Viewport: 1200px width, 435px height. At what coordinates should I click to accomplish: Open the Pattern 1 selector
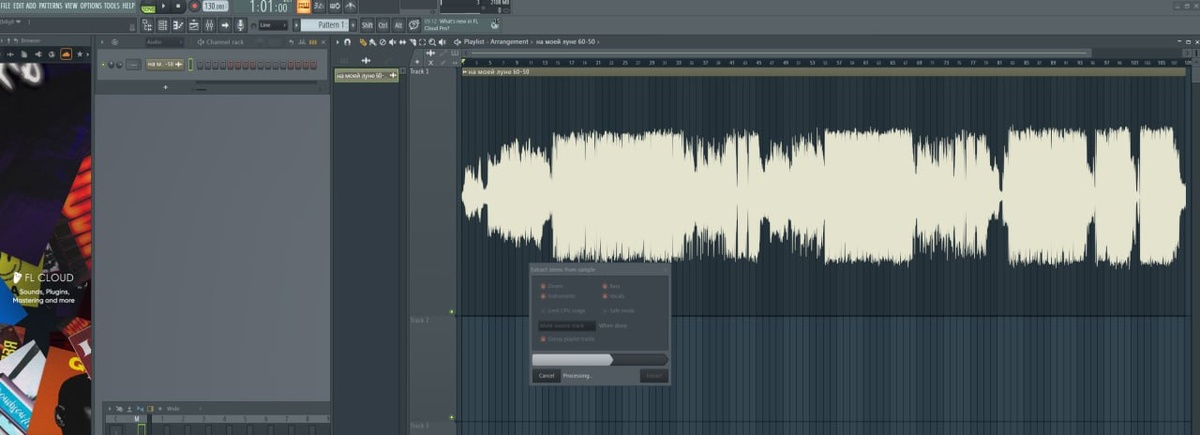pos(327,24)
